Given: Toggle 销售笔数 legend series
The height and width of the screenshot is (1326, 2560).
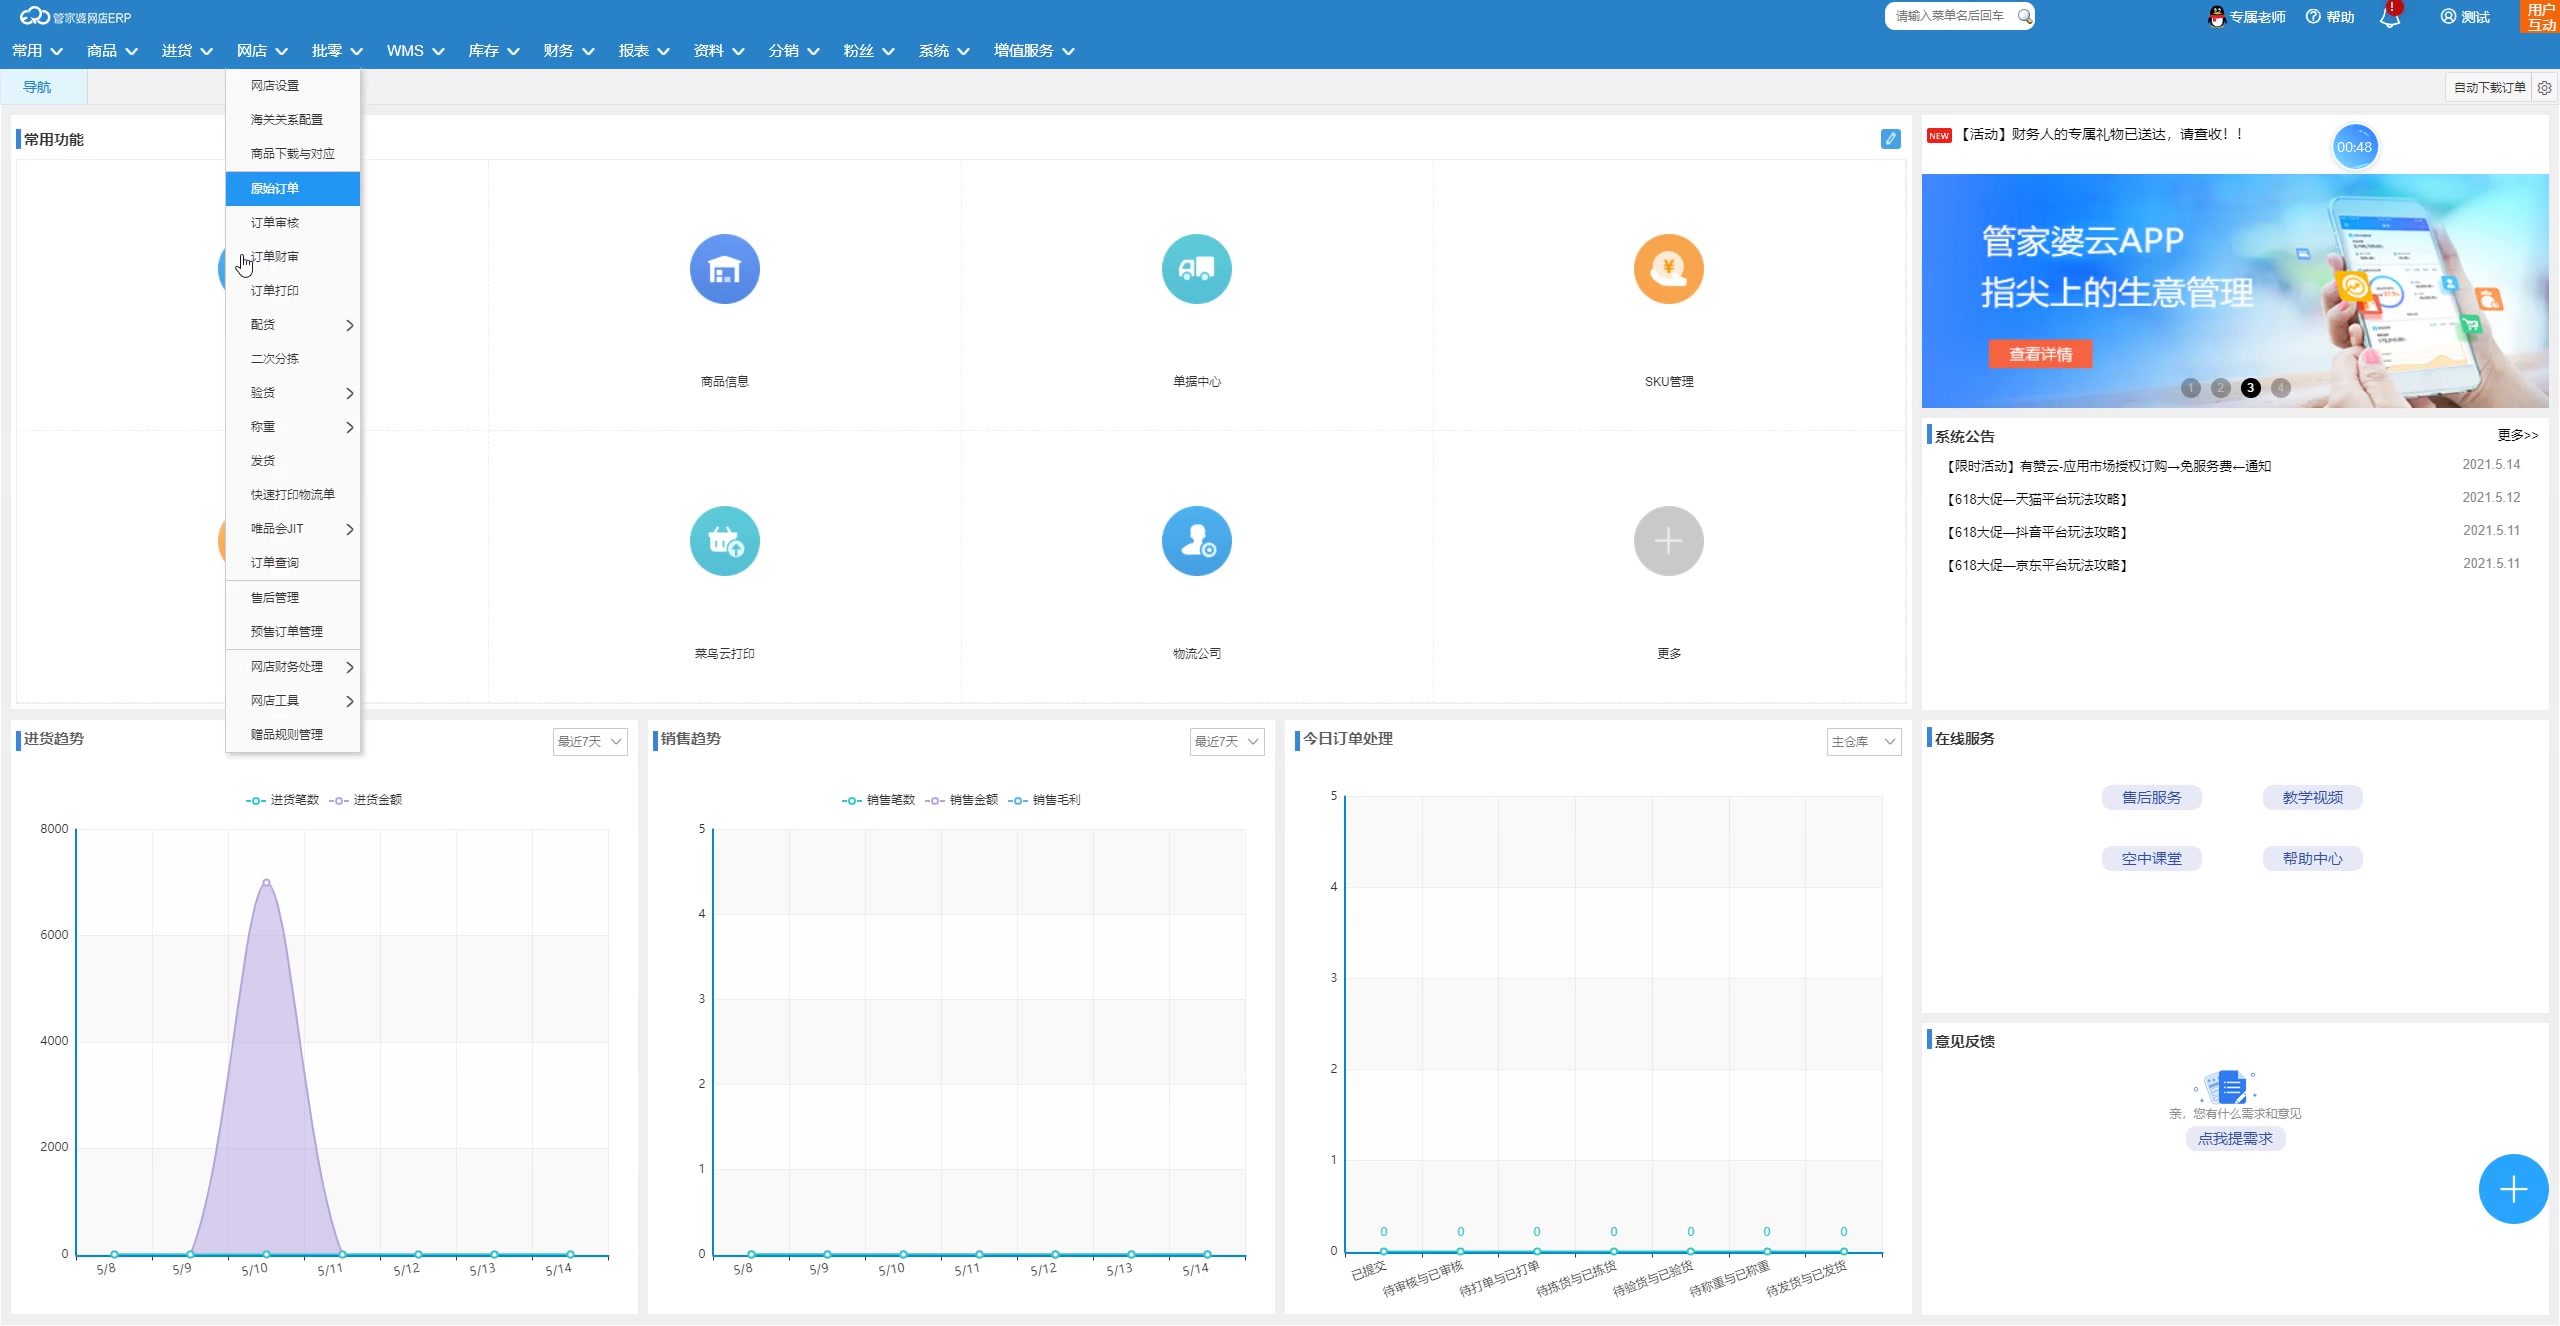Looking at the screenshot, I should 878,800.
